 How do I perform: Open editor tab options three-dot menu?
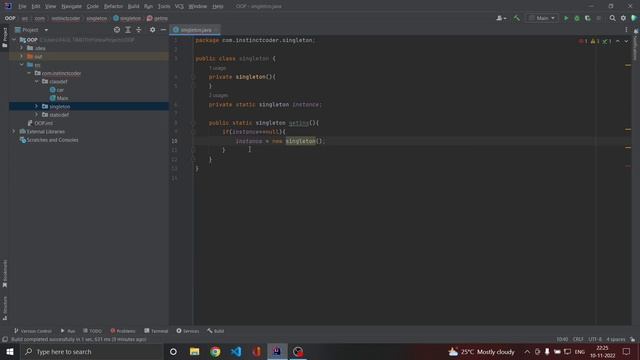[x=626, y=29]
